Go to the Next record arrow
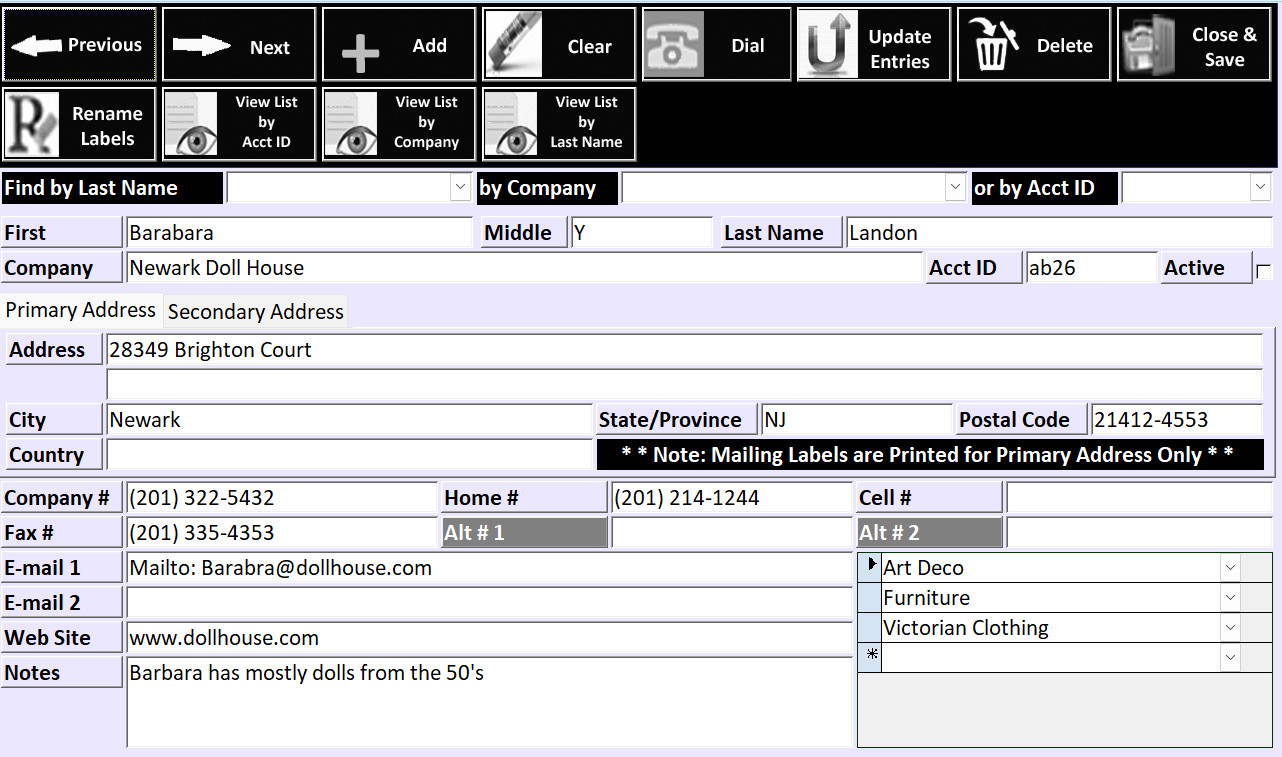Screen dimensions: 1282x757 pyautogui.click(x=201, y=46)
